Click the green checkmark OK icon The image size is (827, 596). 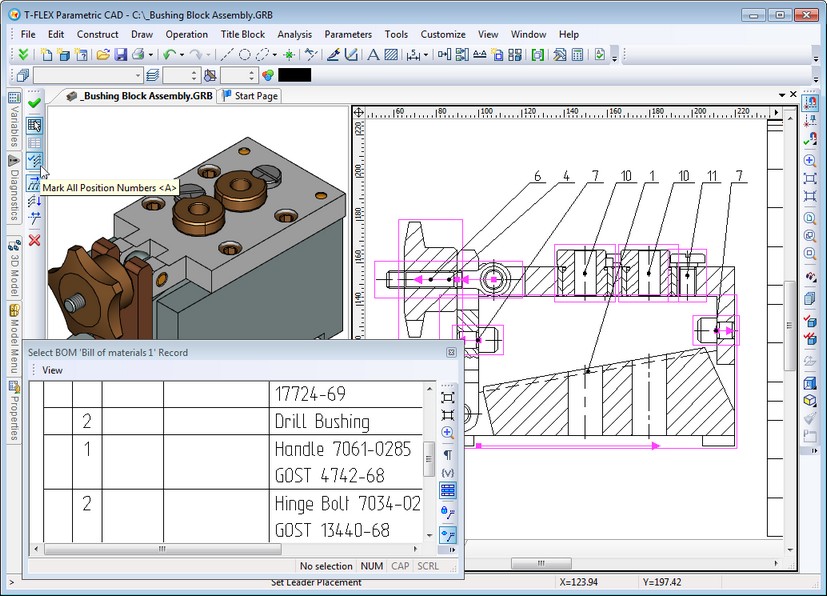(35, 103)
